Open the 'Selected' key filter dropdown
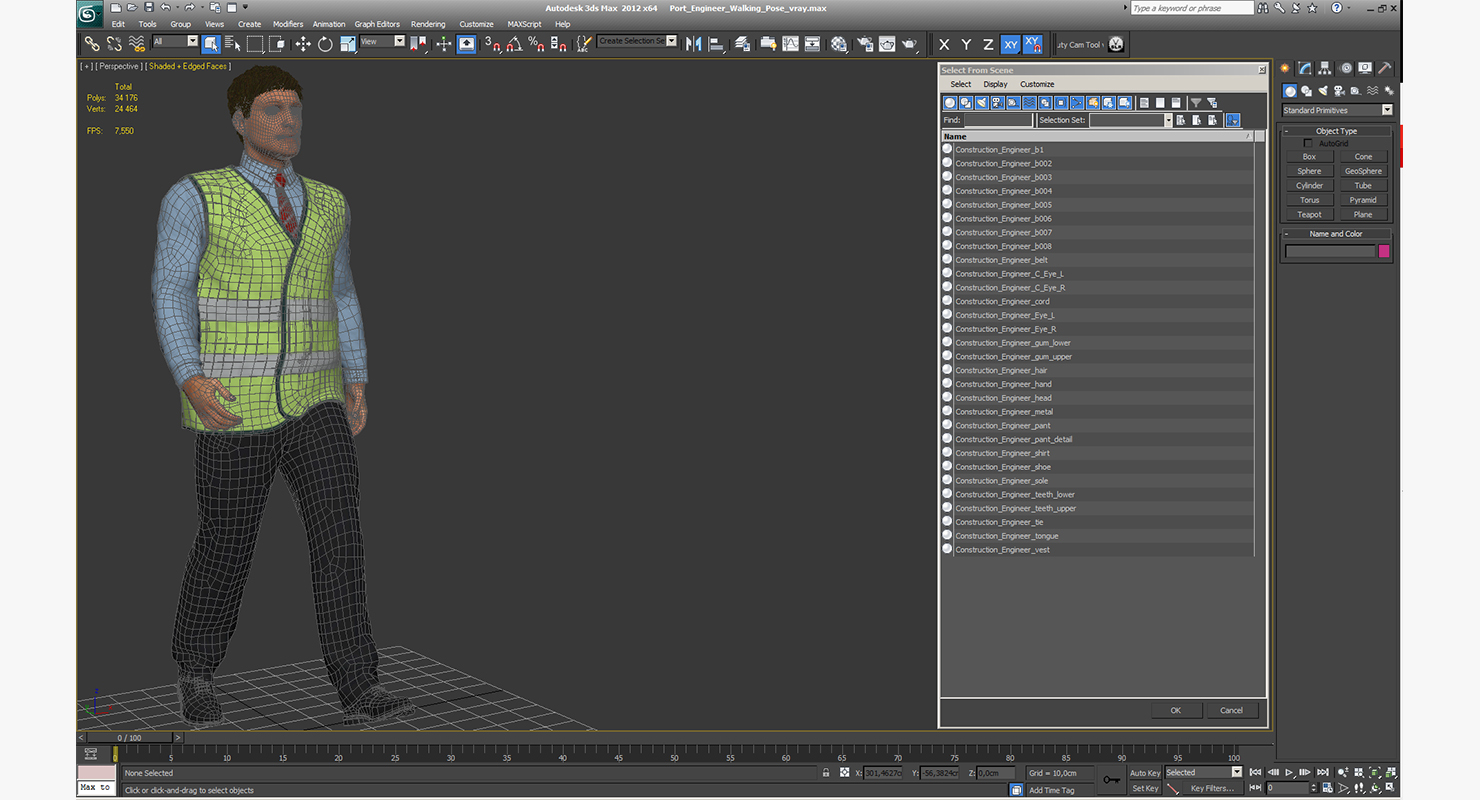Image resolution: width=1480 pixels, height=800 pixels. click(1203, 773)
